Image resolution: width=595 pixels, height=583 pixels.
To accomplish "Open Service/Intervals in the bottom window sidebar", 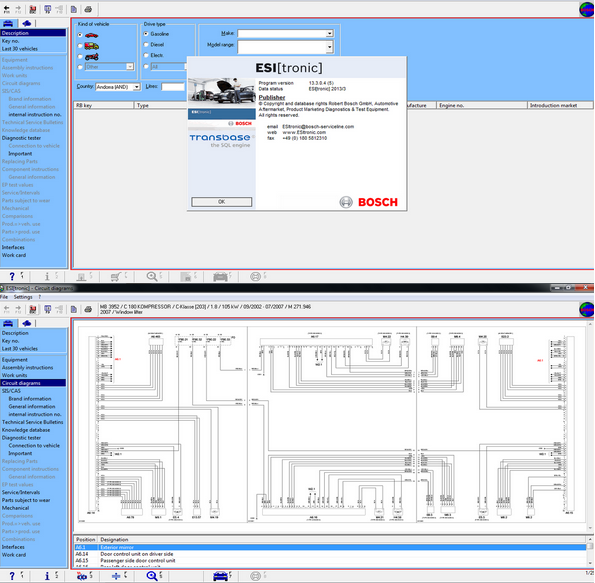I will click(x=21, y=492).
